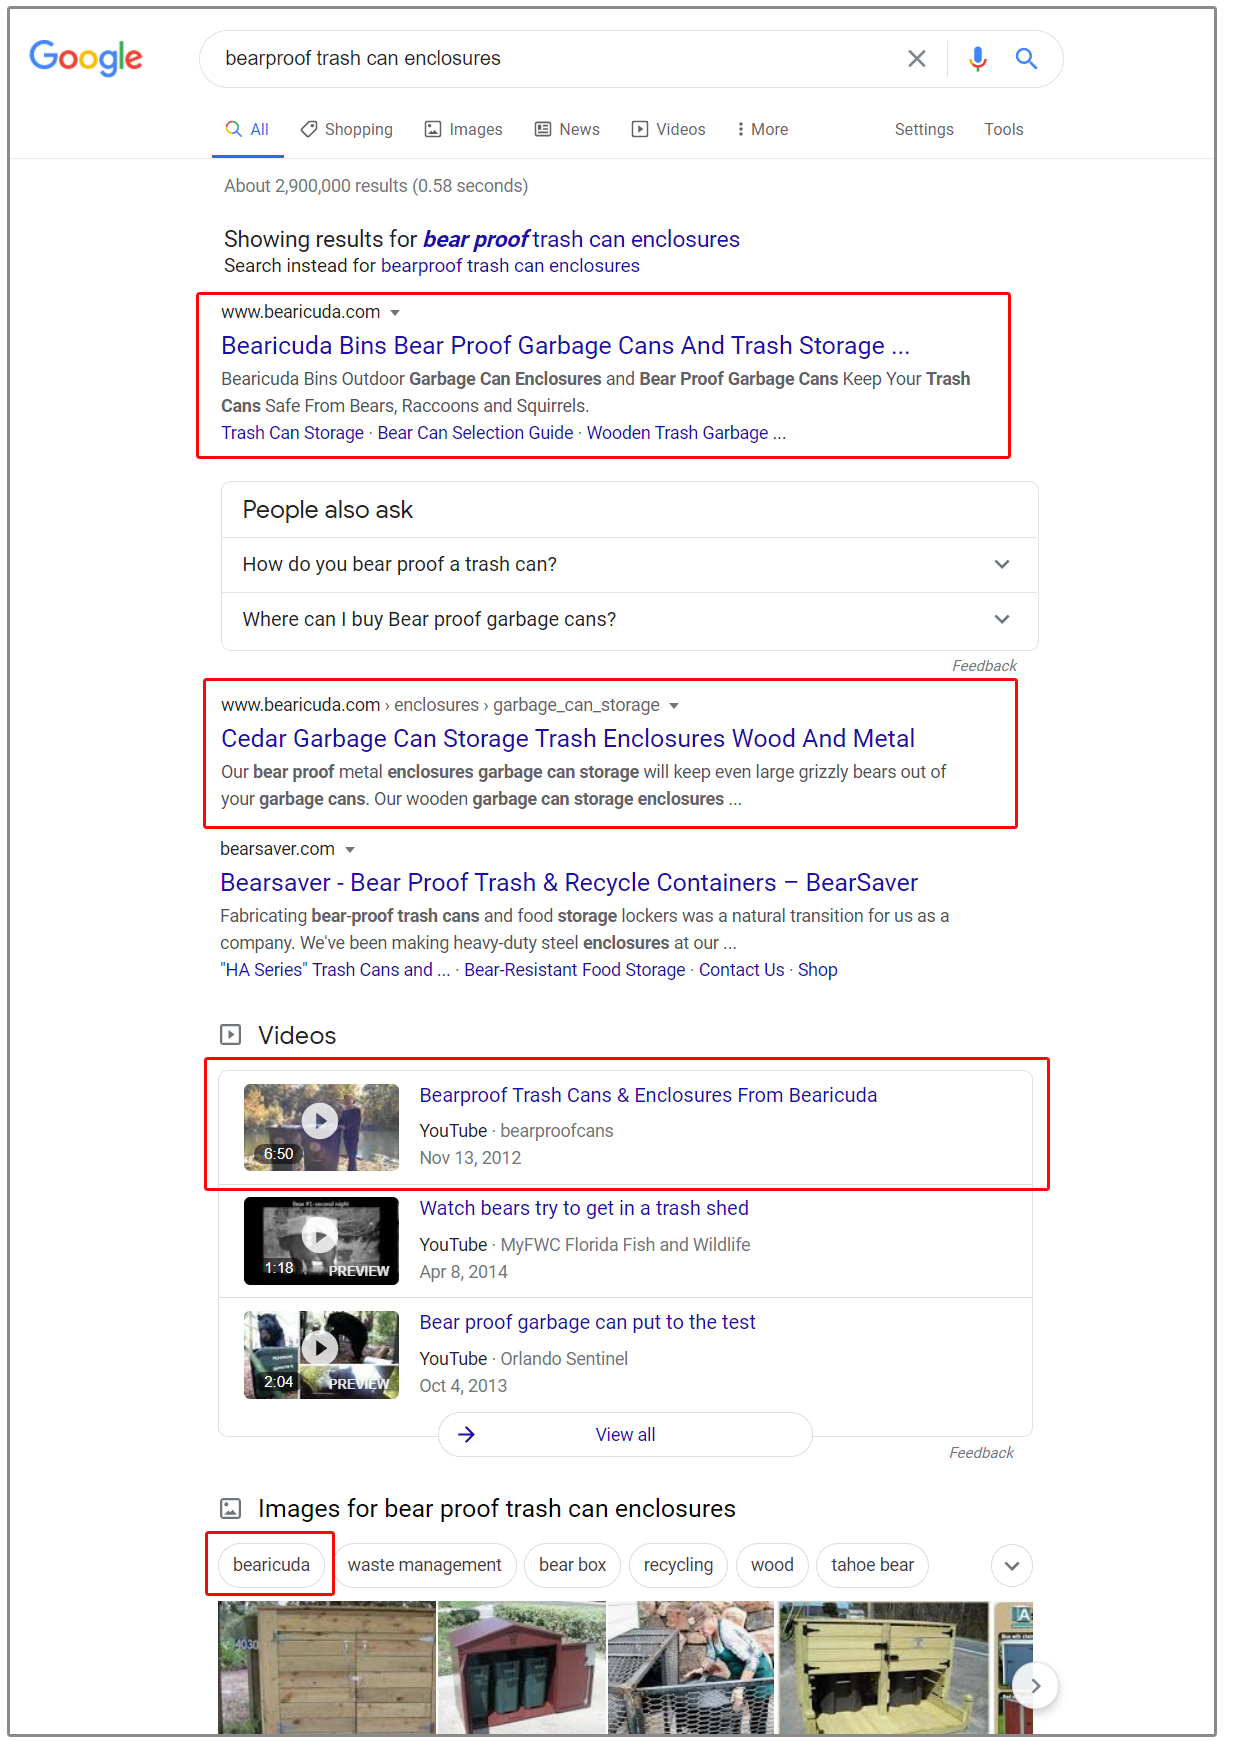Viewport: 1237px width, 1741px height.
Task: Open Cedar Garbage Can Storage Trash Enclosures result
Action: pyautogui.click(x=567, y=738)
